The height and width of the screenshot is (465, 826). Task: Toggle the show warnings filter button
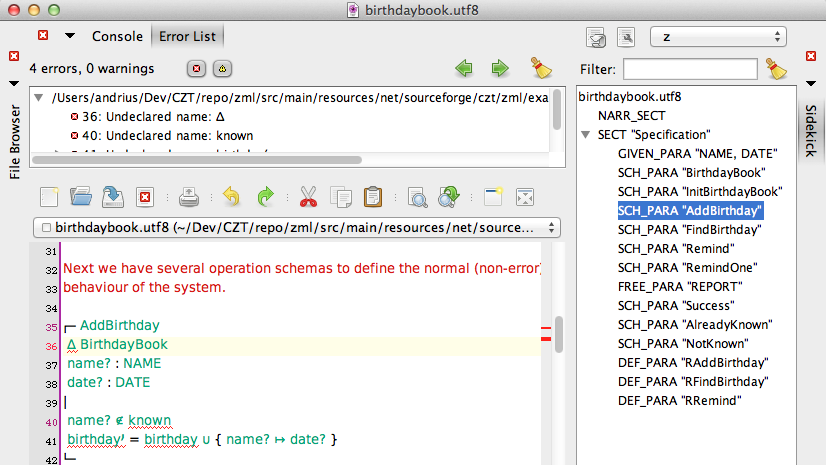(222, 69)
